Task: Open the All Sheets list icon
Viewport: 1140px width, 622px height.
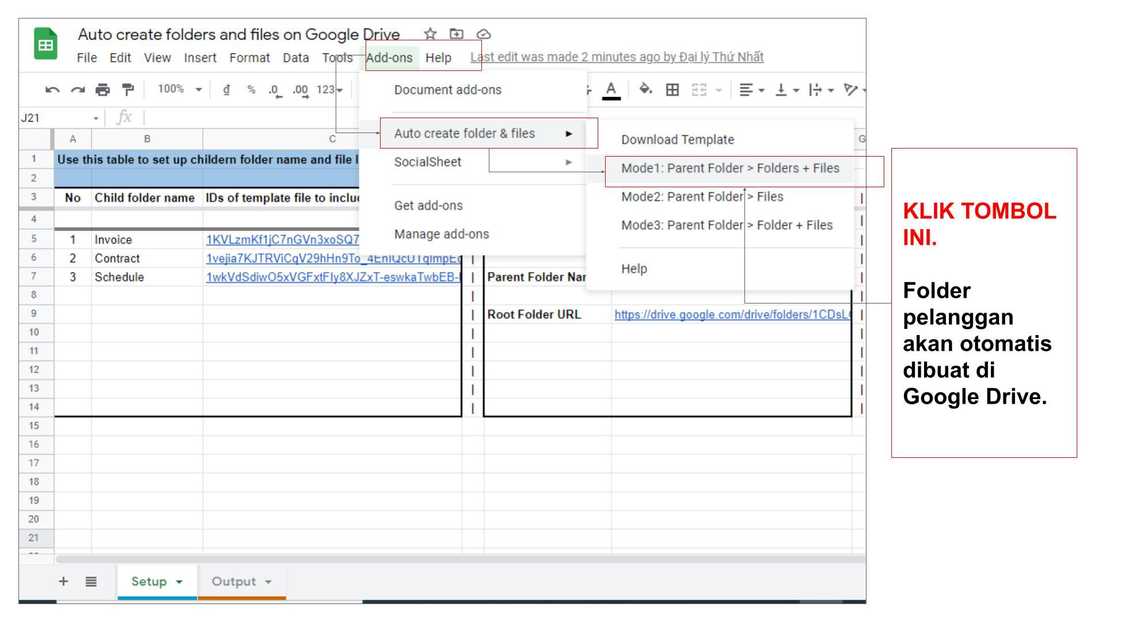Action: click(91, 581)
